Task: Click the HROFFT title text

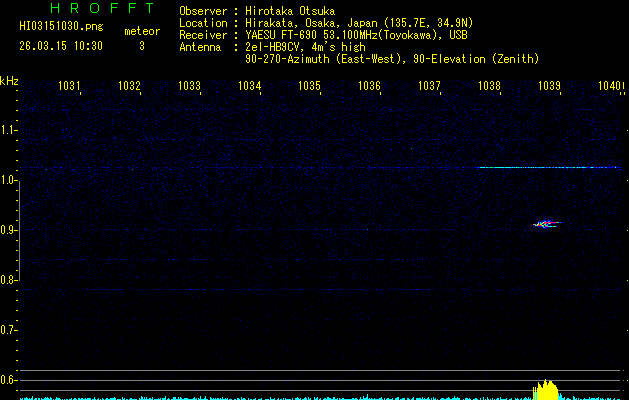Action: coord(102,8)
